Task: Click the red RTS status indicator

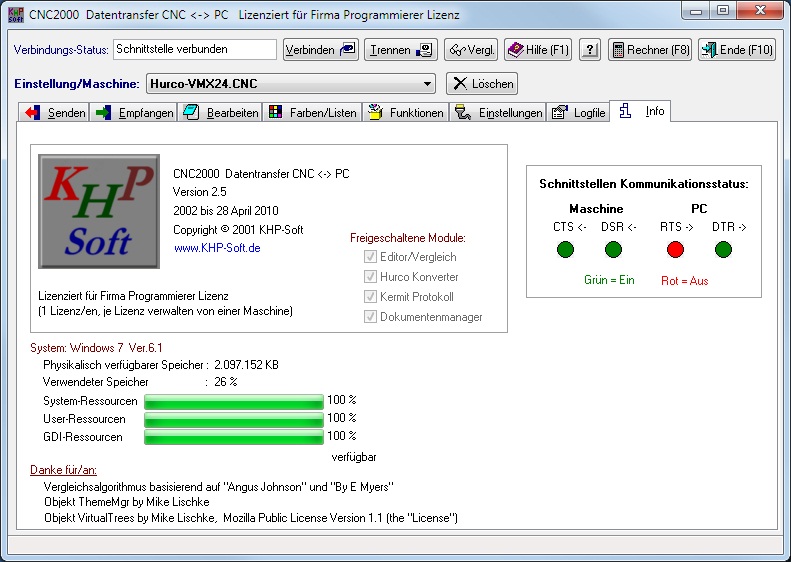Action: 675,249
